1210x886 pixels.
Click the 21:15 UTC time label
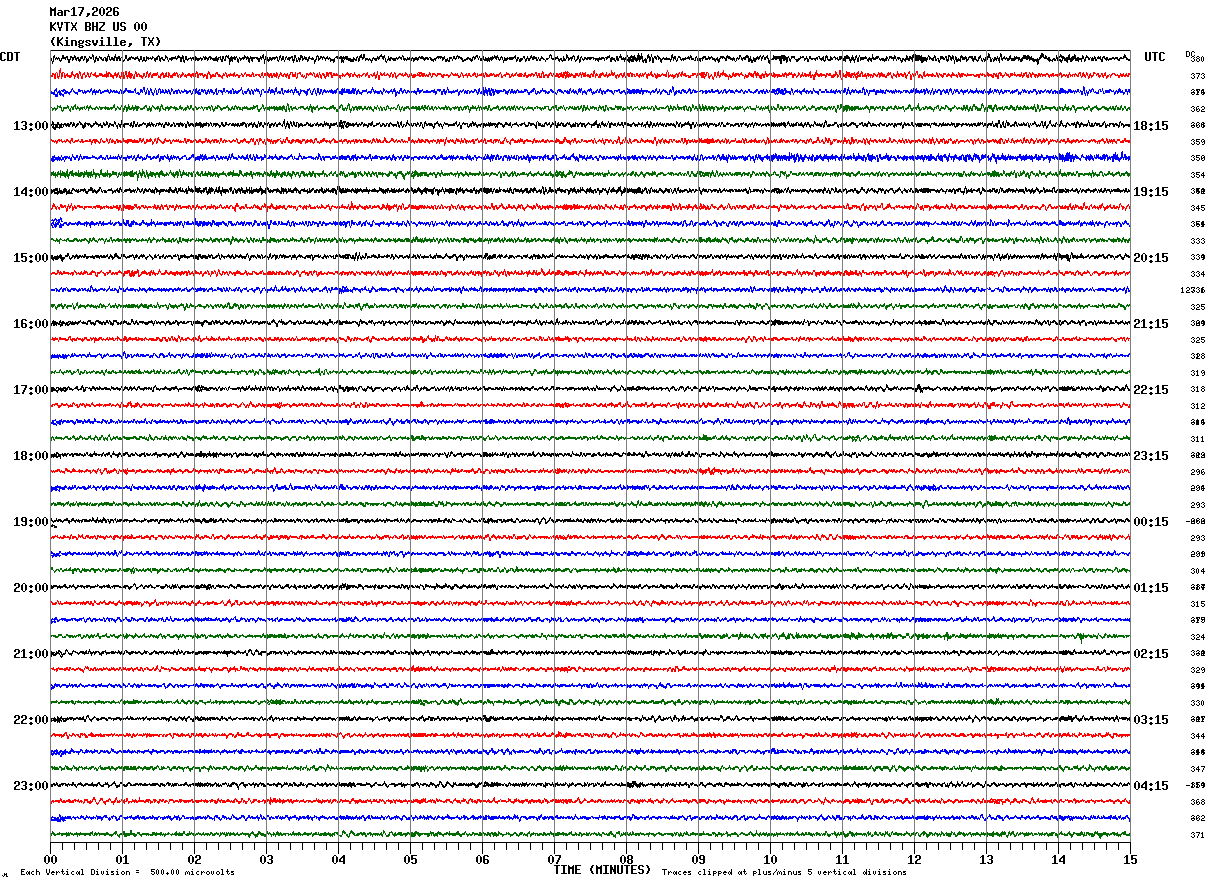pyautogui.click(x=1151, y=324)
